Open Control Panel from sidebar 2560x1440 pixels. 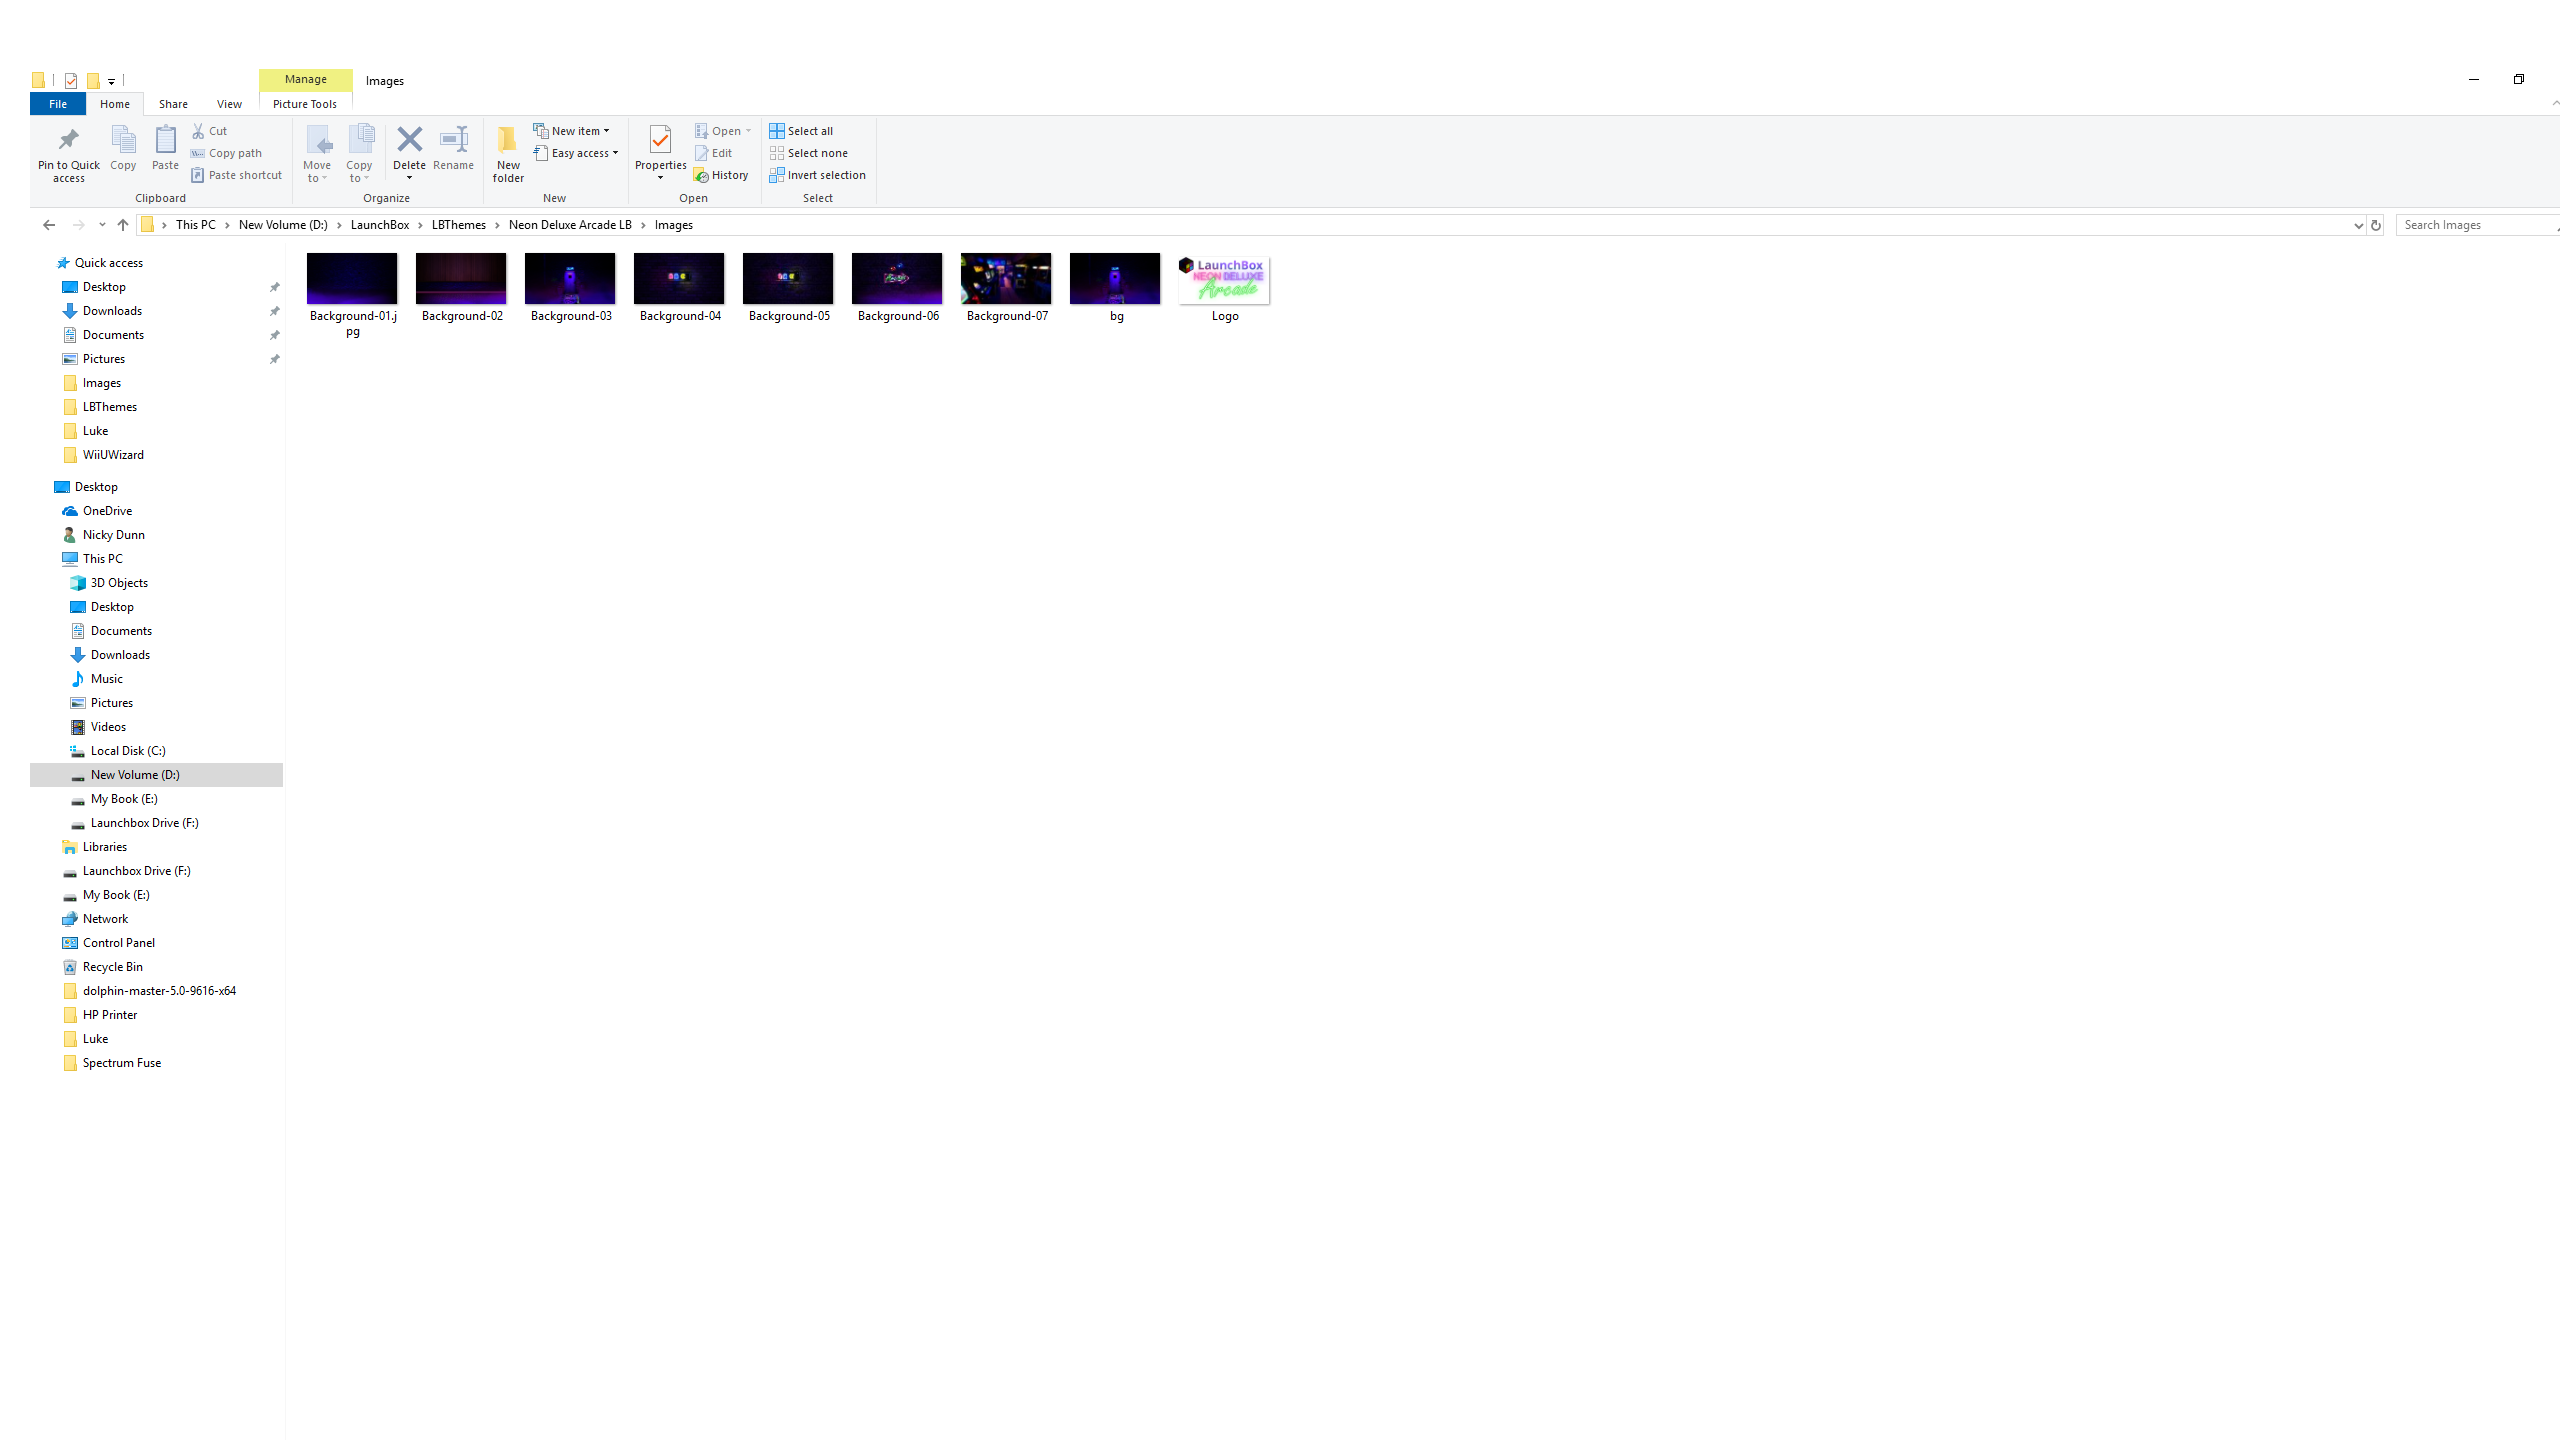point(118,943)
